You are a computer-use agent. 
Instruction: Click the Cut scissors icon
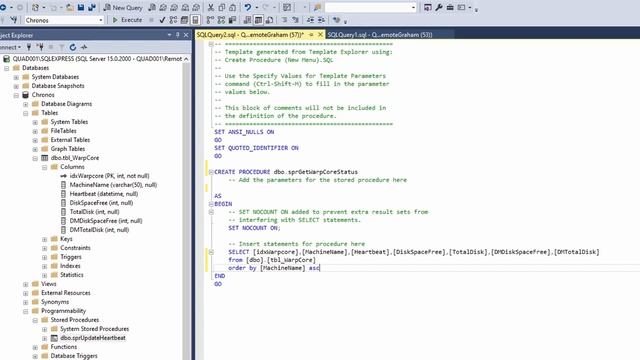coord(211,7)
